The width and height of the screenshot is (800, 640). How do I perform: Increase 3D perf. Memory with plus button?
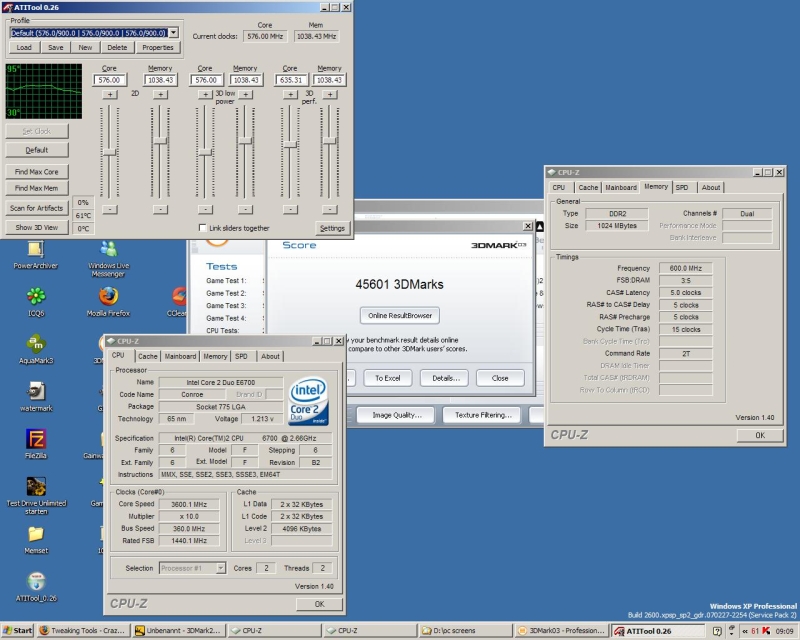[330, 94]
